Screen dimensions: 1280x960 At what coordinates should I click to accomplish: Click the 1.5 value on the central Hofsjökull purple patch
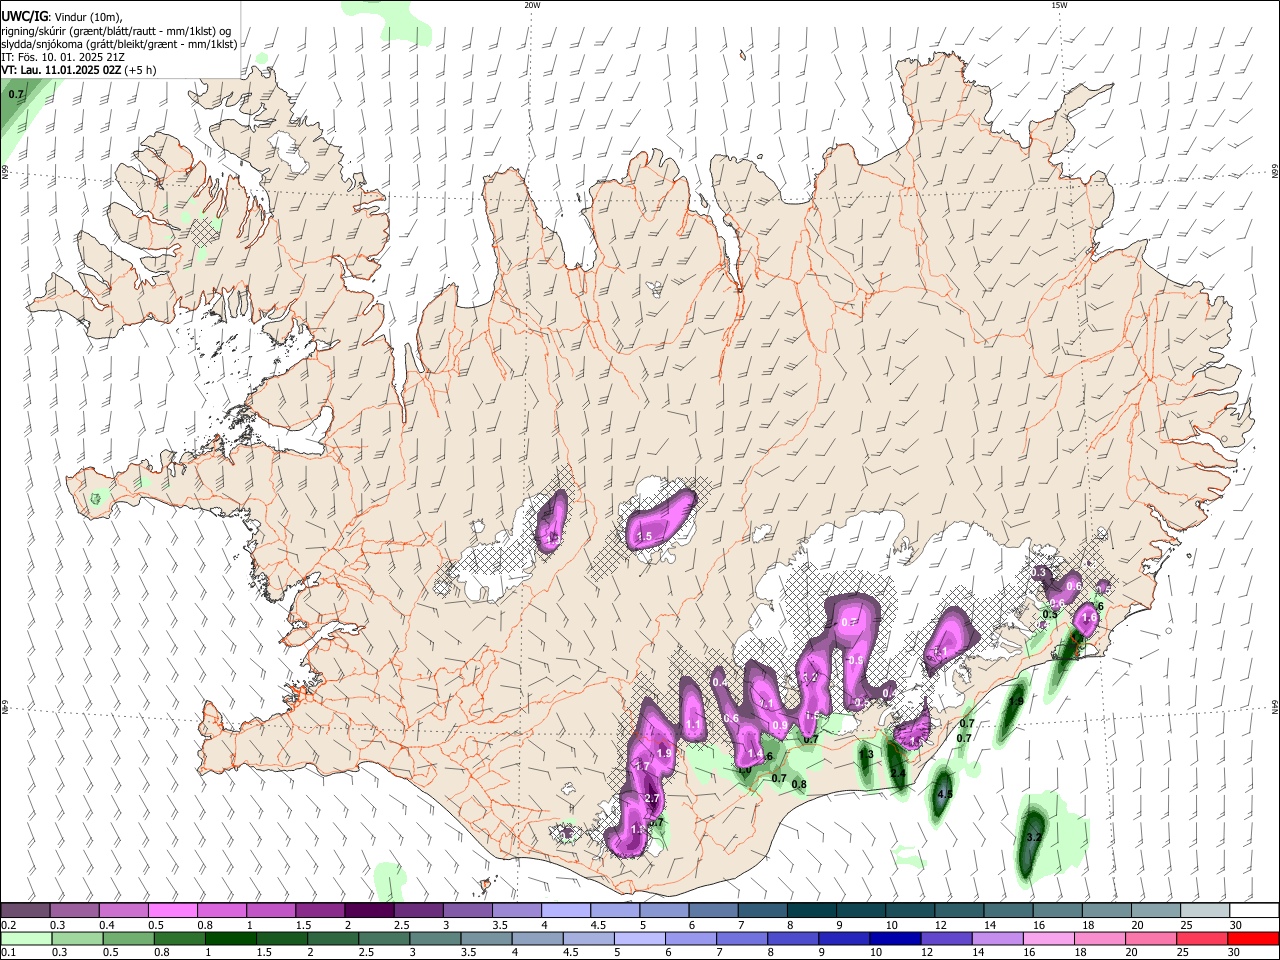pos(645,537)
